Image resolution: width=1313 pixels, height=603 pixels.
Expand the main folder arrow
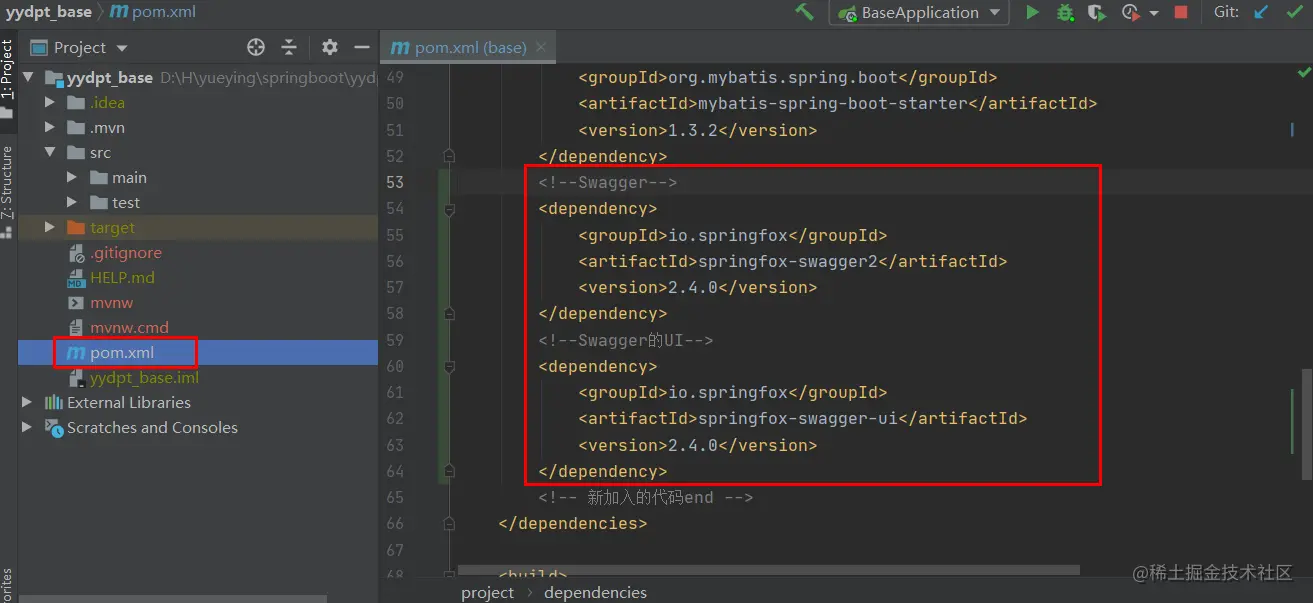tap(72, 177)
